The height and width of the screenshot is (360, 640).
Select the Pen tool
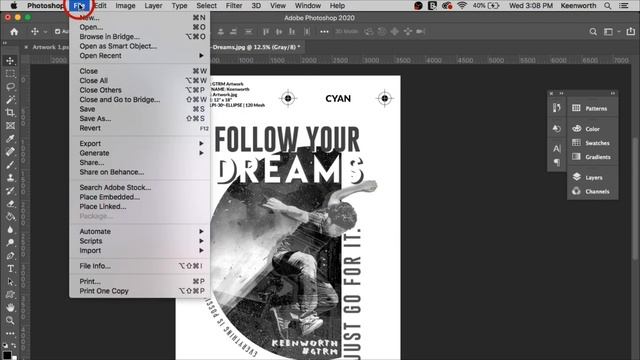[x=10, y=256]
